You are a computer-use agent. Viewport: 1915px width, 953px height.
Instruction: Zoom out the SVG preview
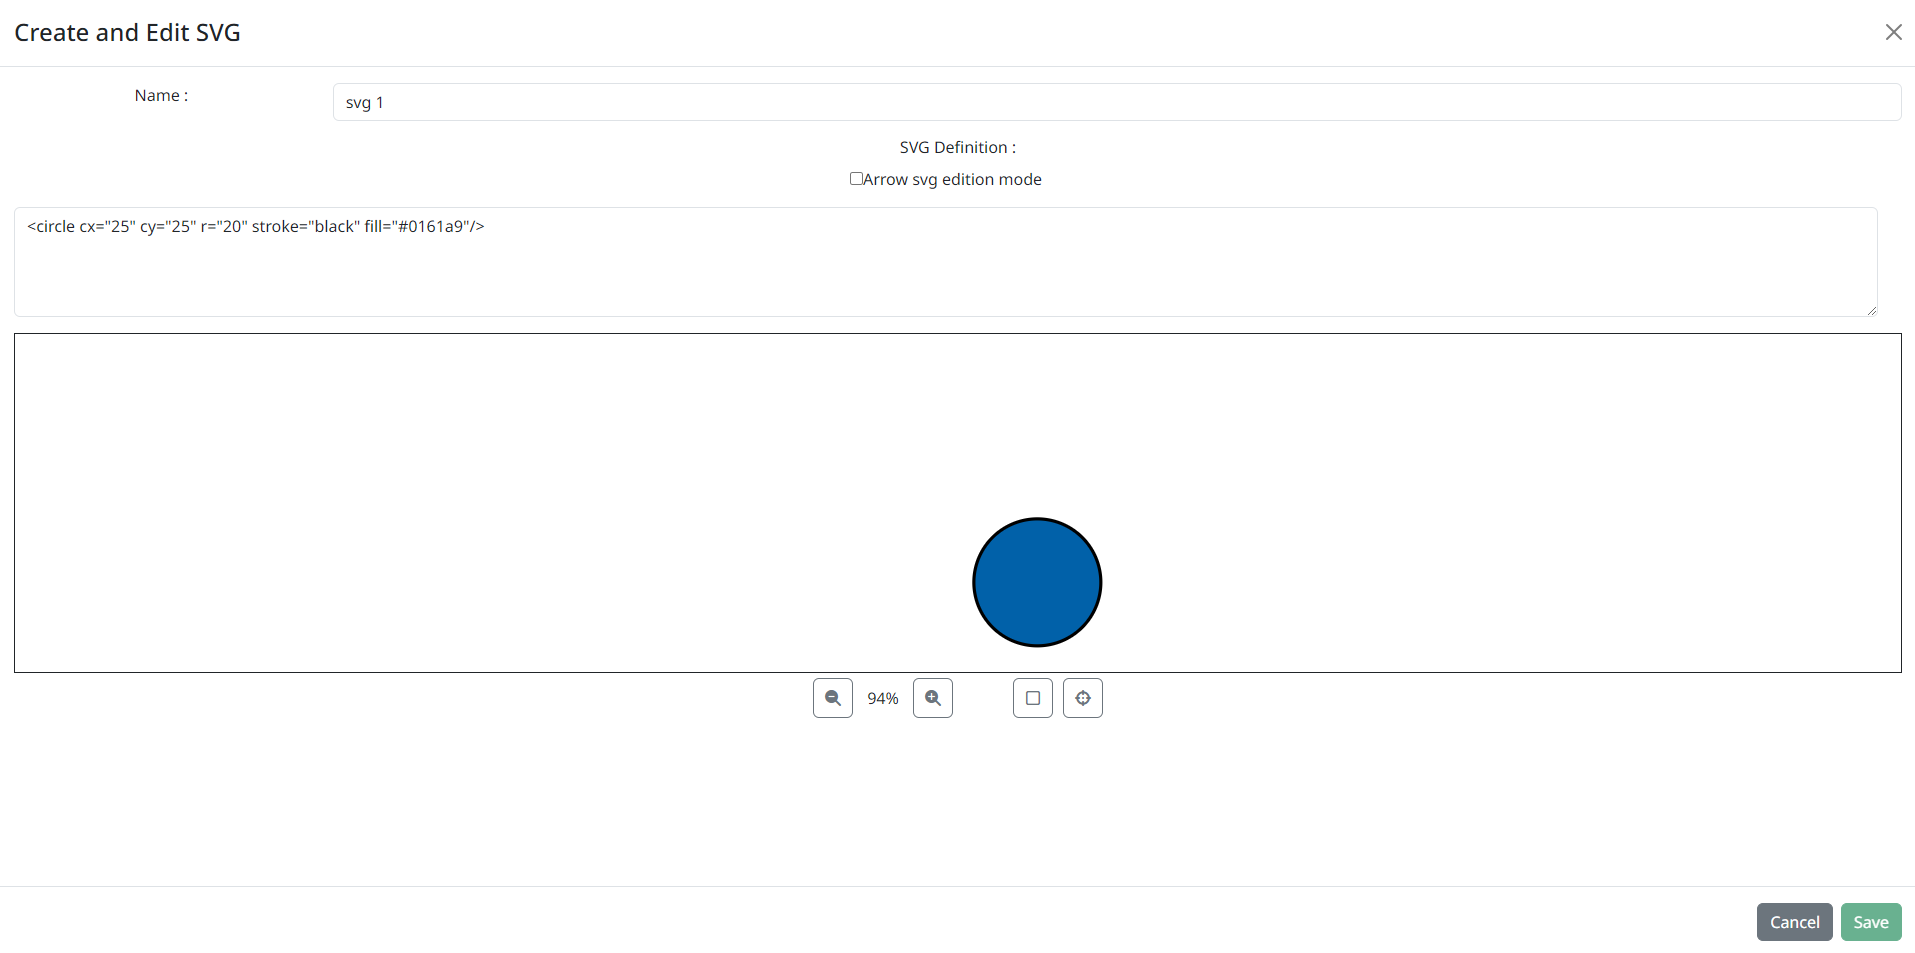click(x=832, y=698)
